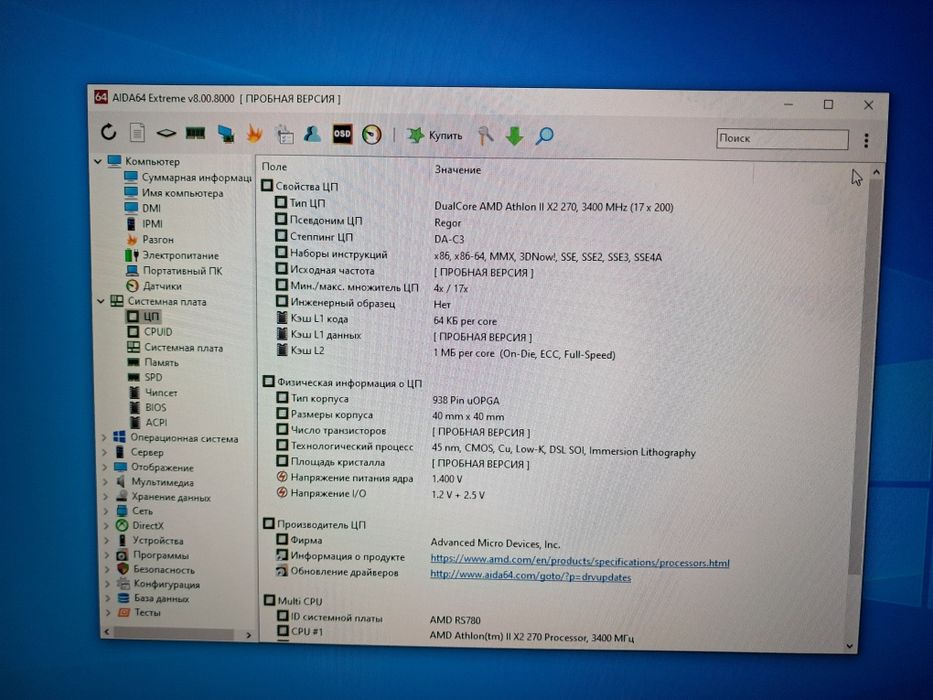Open the memory module toolbar icon
Image resolution: width=933 pixels, height=700 pixels.
(195, 133)
